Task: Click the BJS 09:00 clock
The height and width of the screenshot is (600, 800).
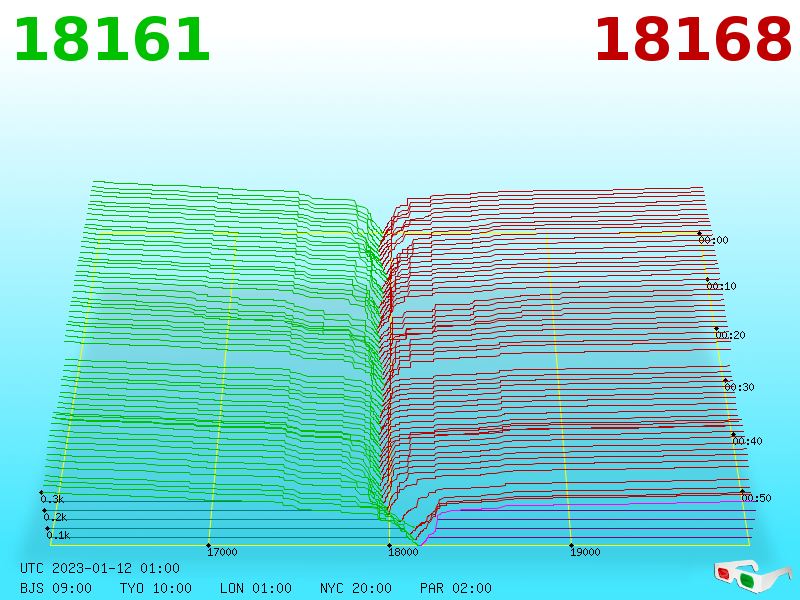Action: [56, 588]
